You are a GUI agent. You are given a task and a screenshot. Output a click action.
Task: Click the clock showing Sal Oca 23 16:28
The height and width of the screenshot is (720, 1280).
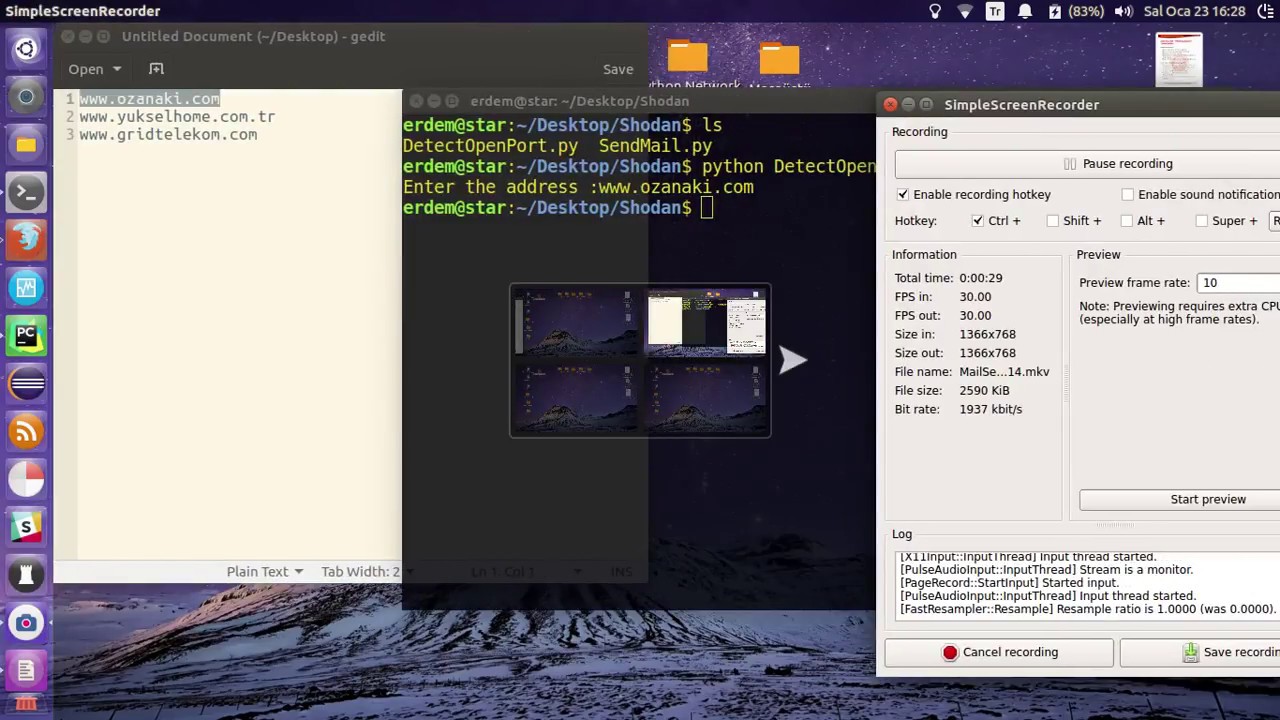point(1194,11)
